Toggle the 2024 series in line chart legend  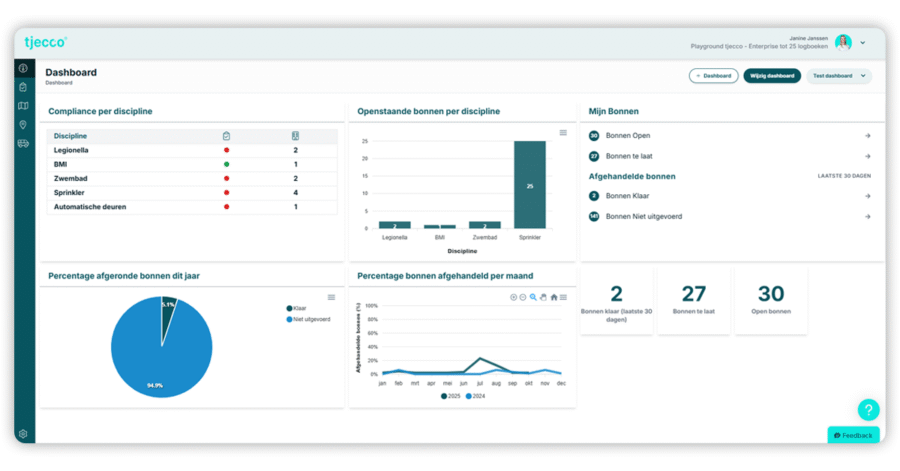475,396
